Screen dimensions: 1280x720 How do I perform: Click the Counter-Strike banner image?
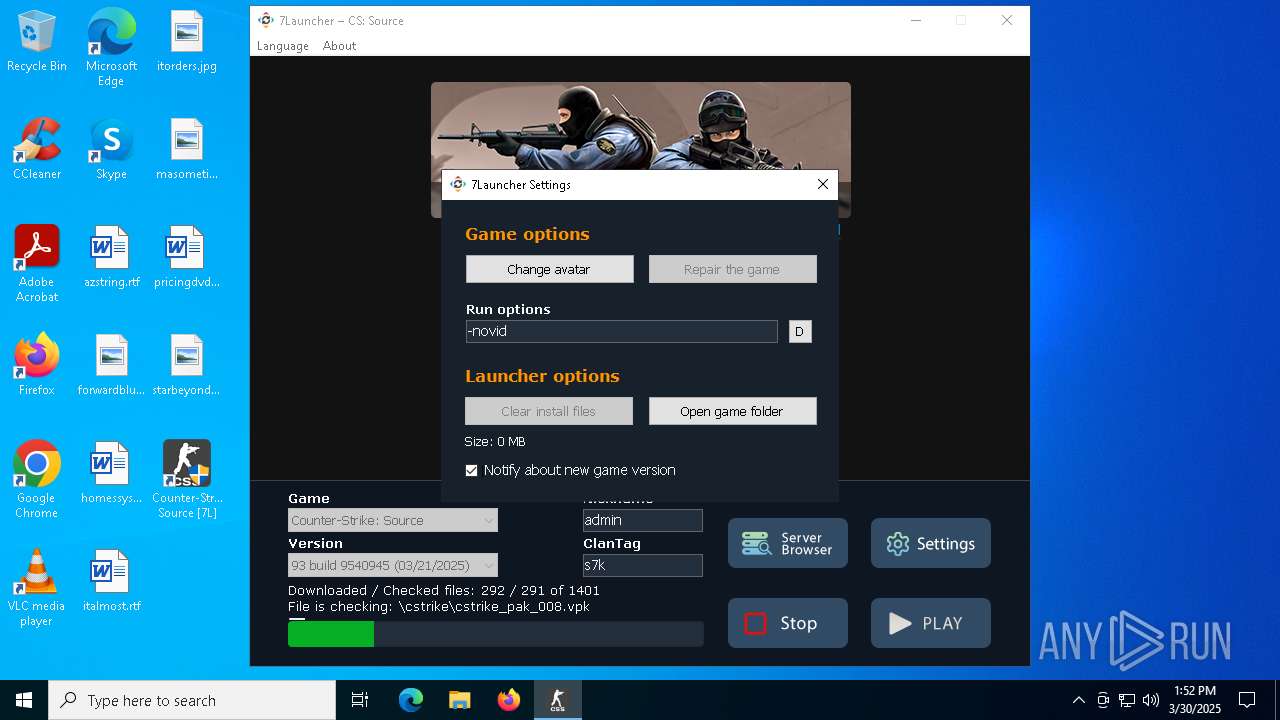640,125
